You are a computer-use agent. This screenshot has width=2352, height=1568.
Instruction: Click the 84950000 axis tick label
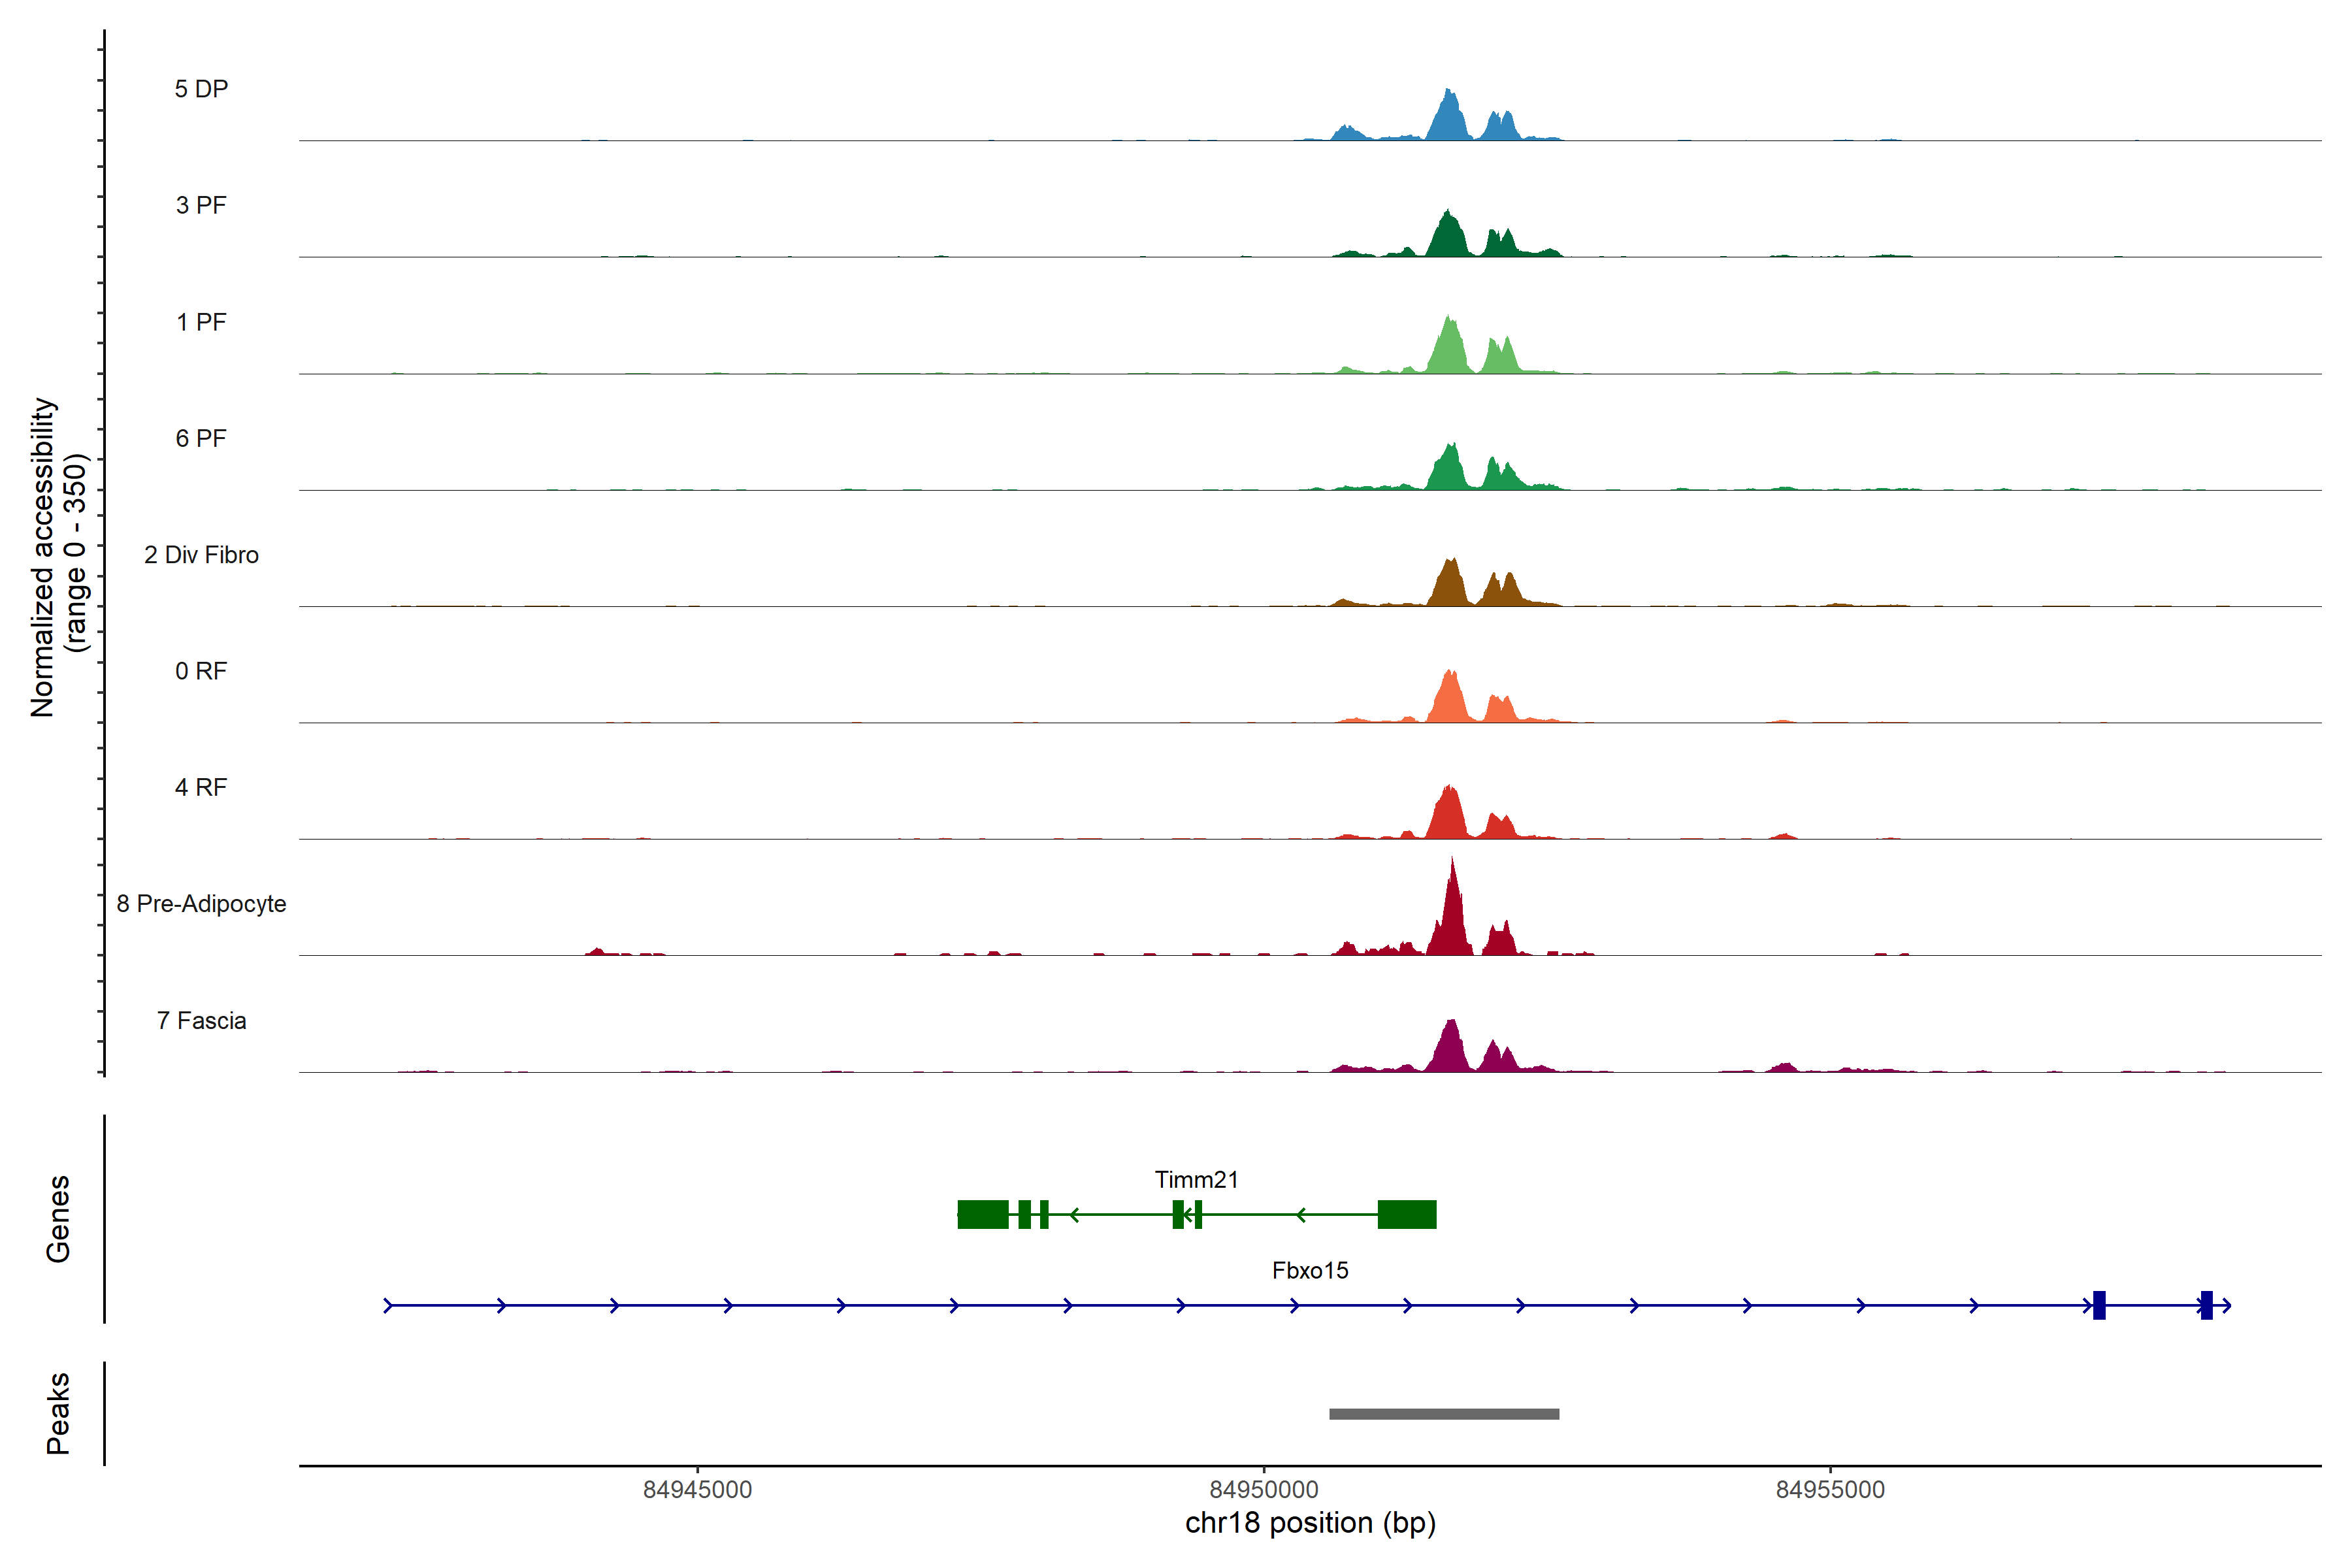(x=1263, y=1489)
